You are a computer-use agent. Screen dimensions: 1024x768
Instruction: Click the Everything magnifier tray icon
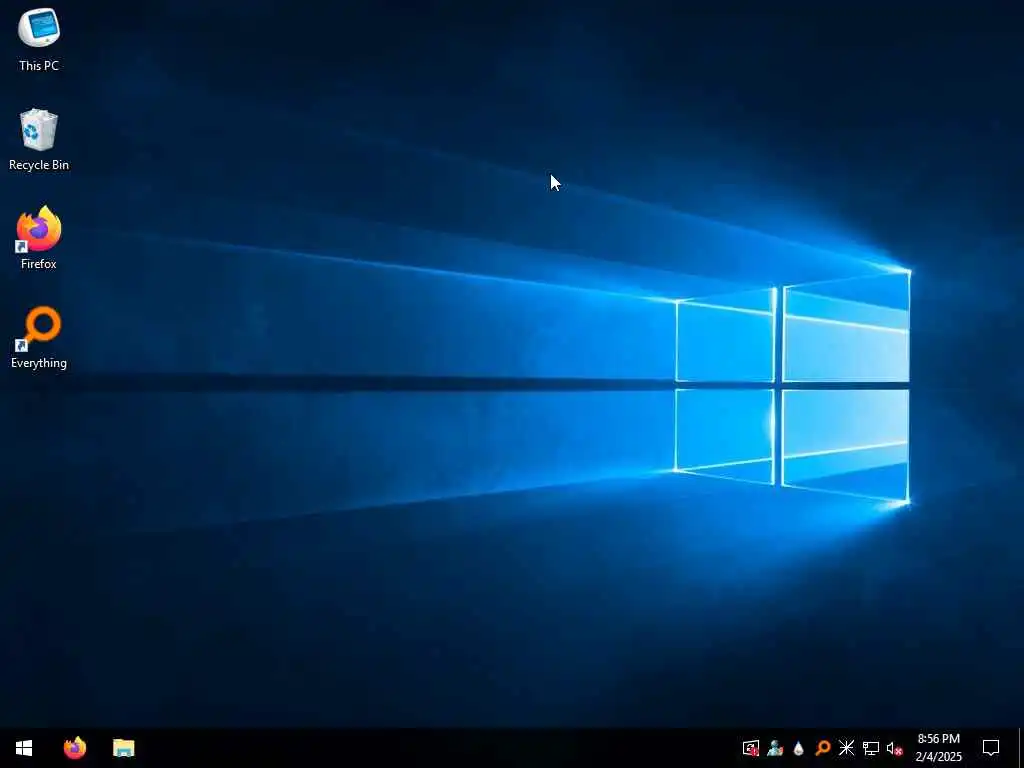(823, 748)
